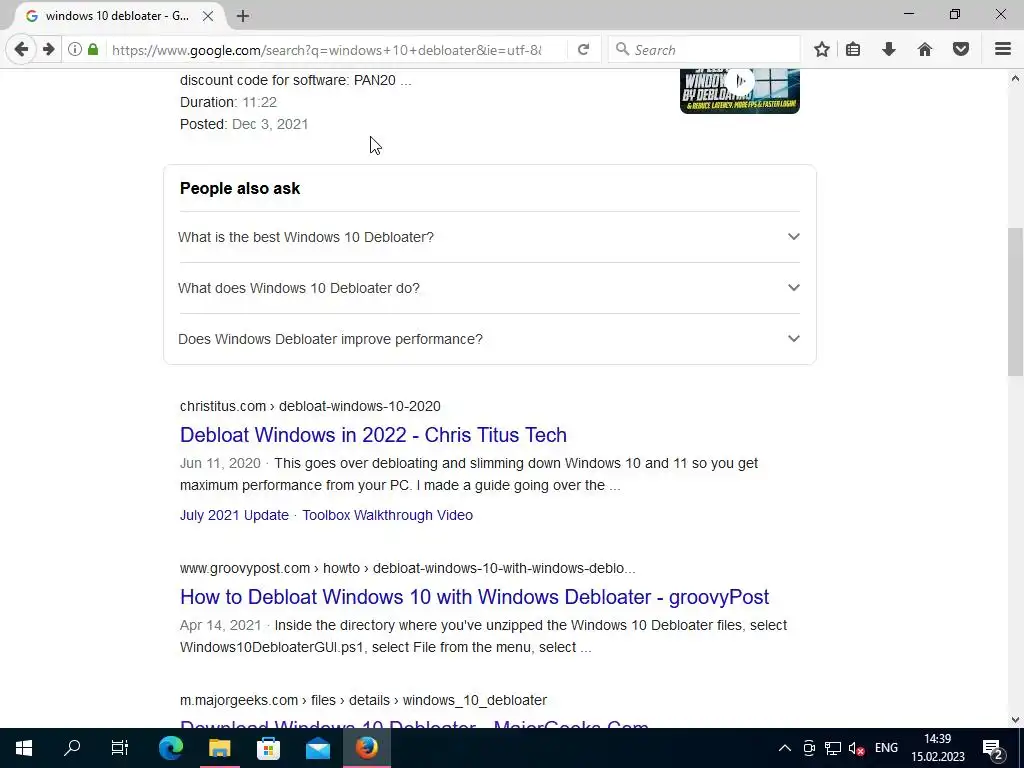Open Windows taskbar search
The image size is (1024, 768).
(72, 748)
